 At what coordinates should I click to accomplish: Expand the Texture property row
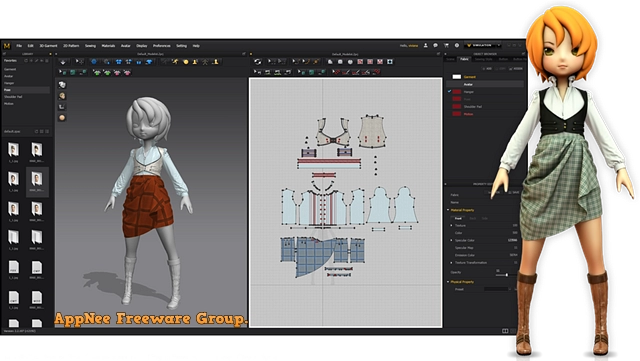pyautogui.click(x=451, y=225)
